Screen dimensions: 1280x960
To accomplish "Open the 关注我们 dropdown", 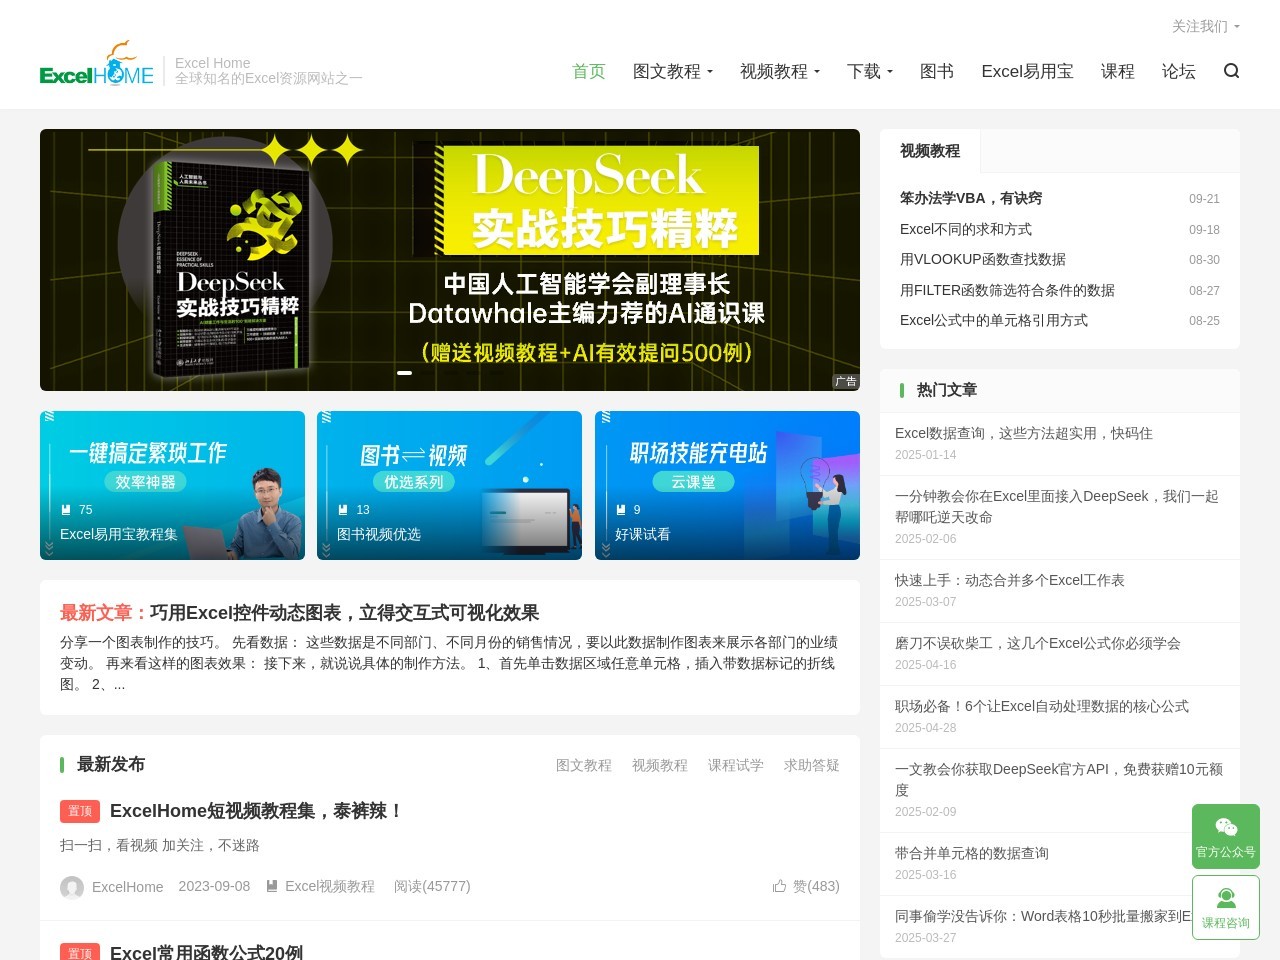I will coord(1205,26).
